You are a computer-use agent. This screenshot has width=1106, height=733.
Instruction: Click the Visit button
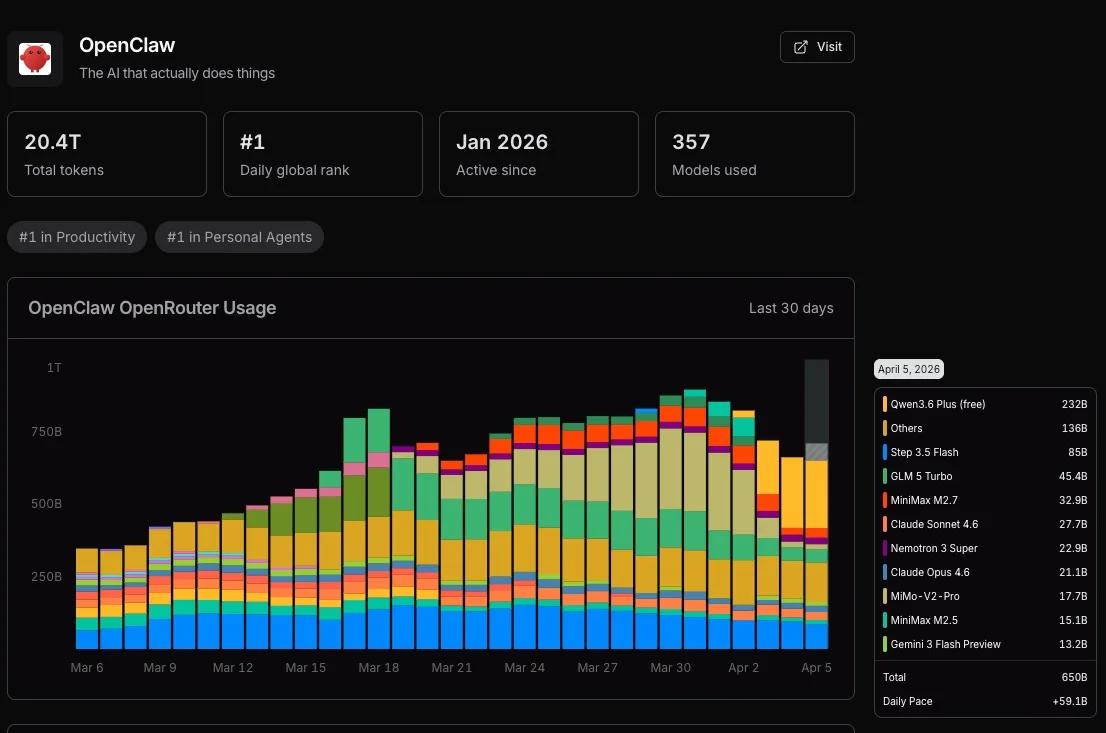[817, 46]
